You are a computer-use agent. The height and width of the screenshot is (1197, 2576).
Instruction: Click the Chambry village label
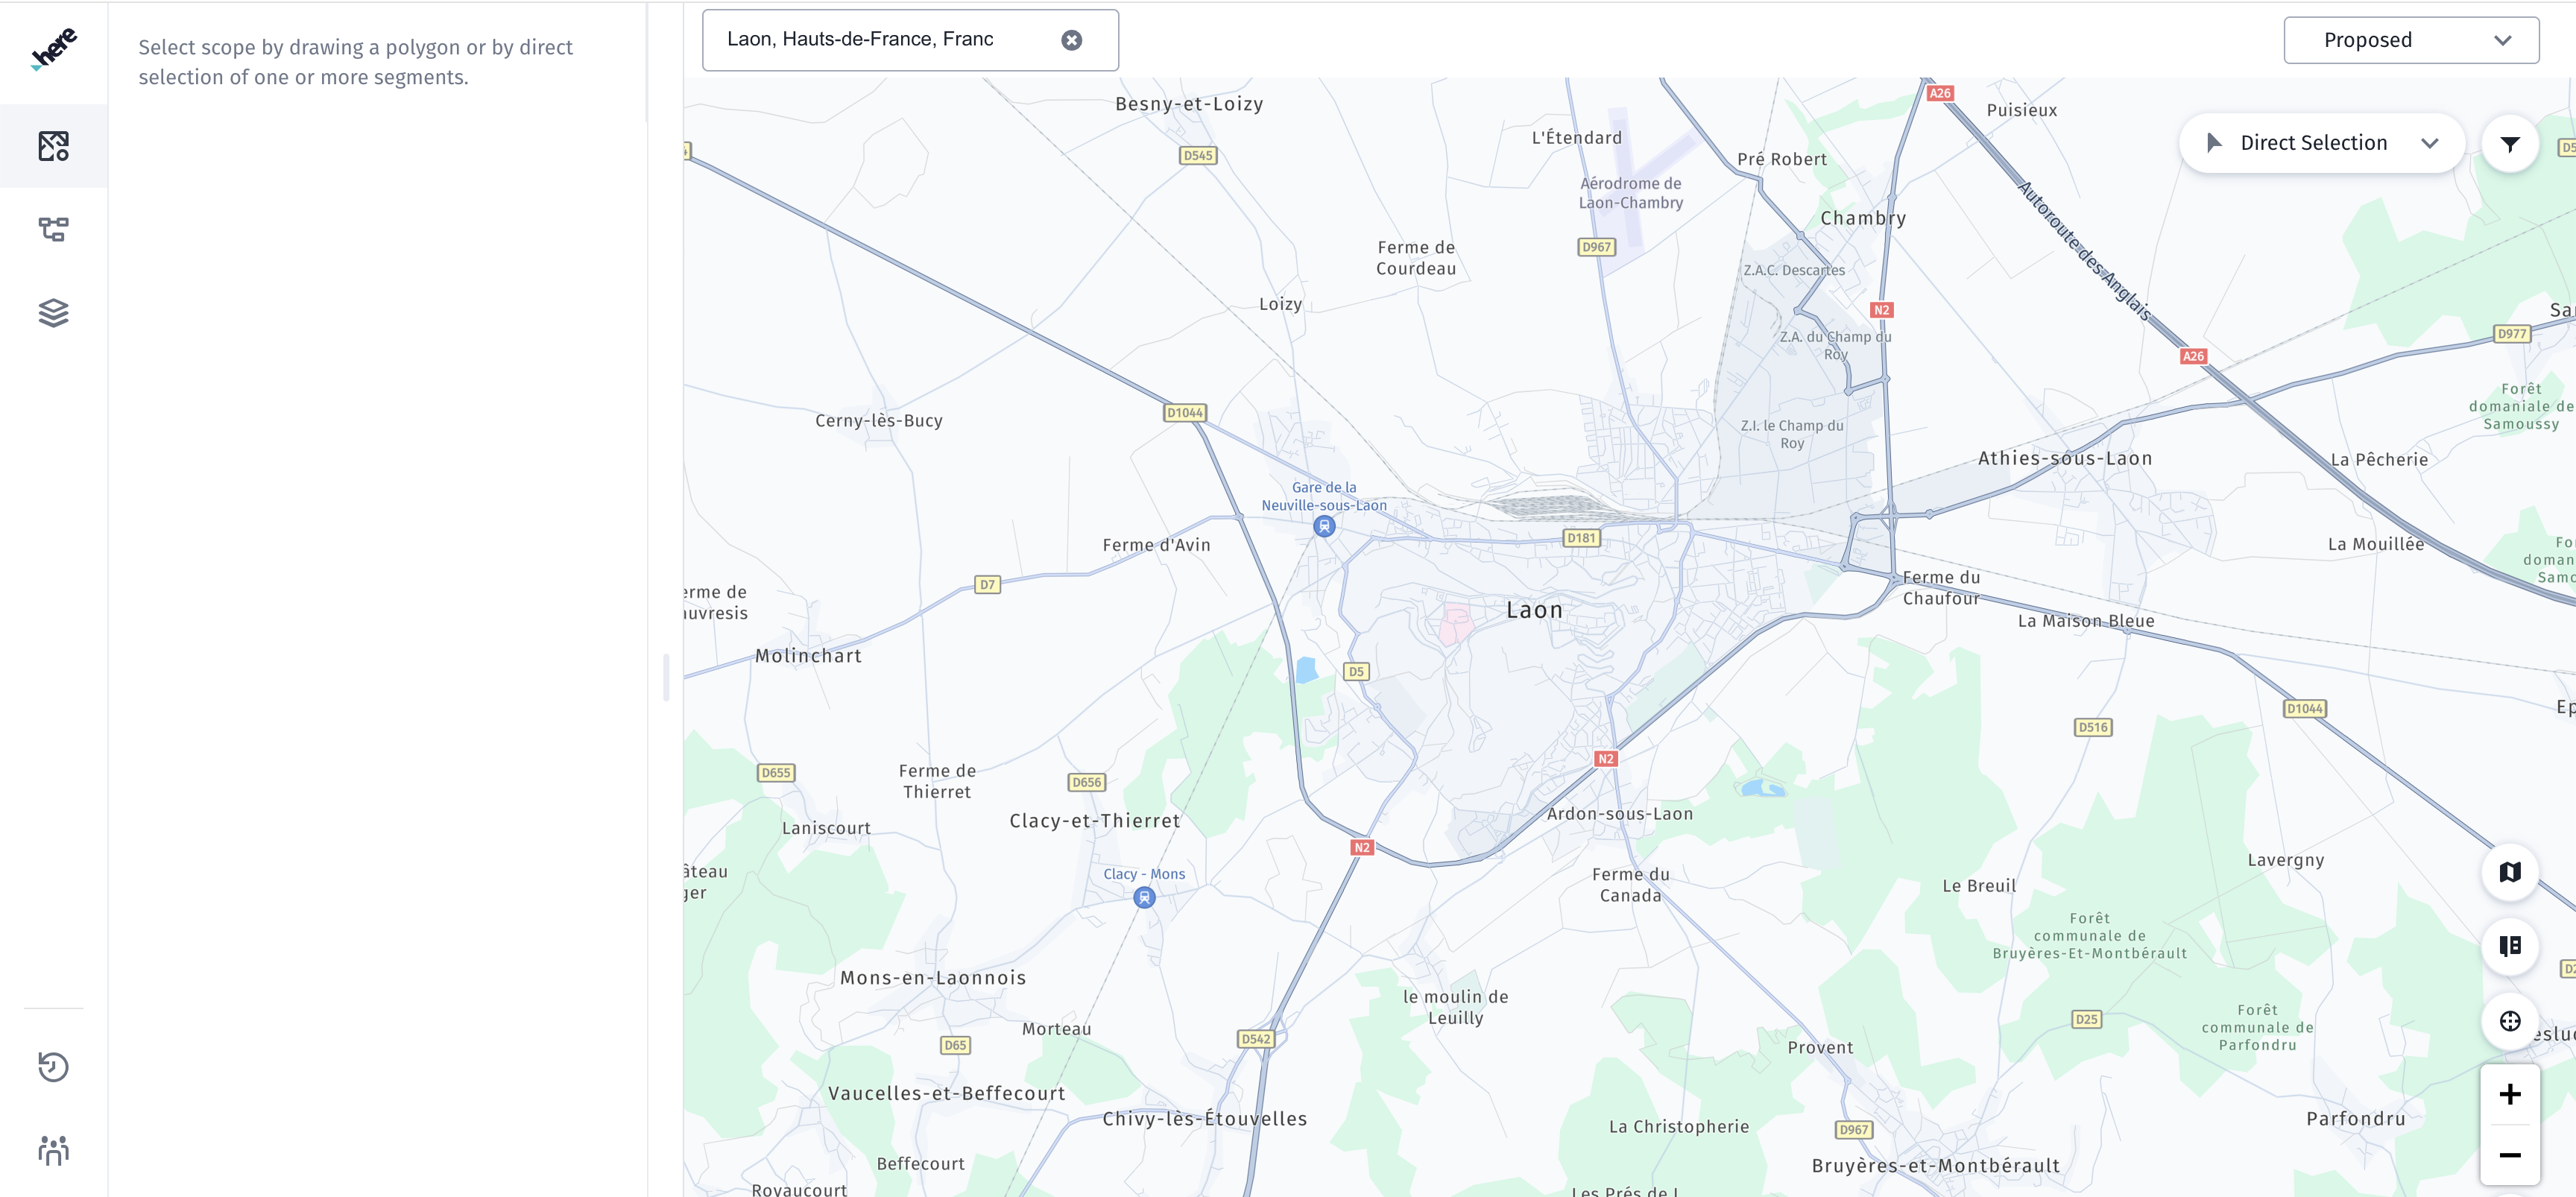pyautogui.click(x=1863, y=218)
